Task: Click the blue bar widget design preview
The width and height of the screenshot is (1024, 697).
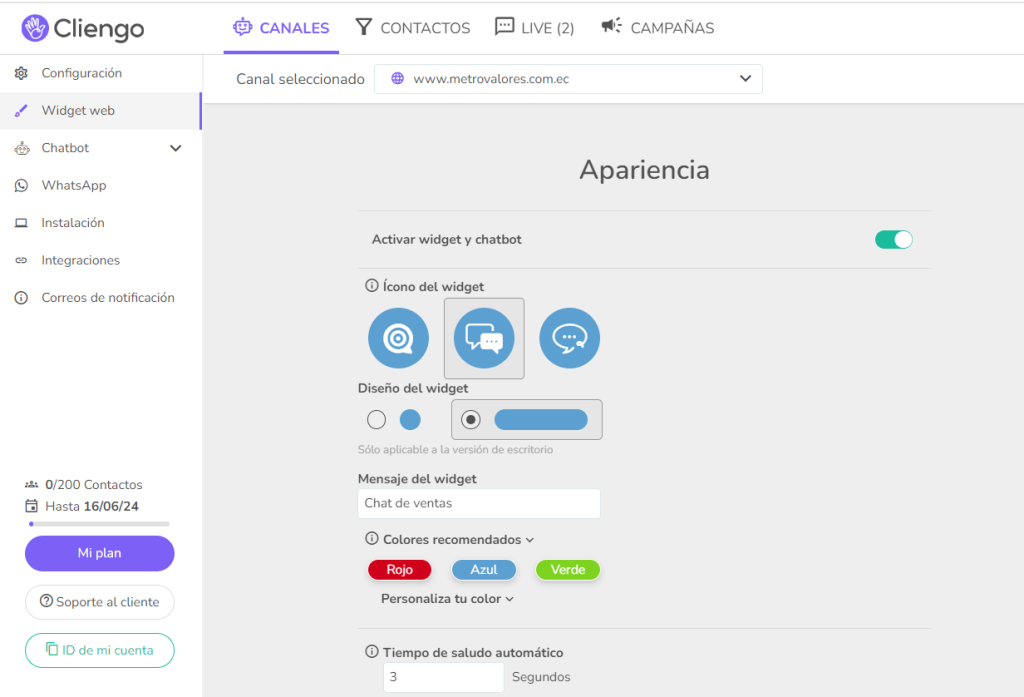Action: [x=541, y=419]
